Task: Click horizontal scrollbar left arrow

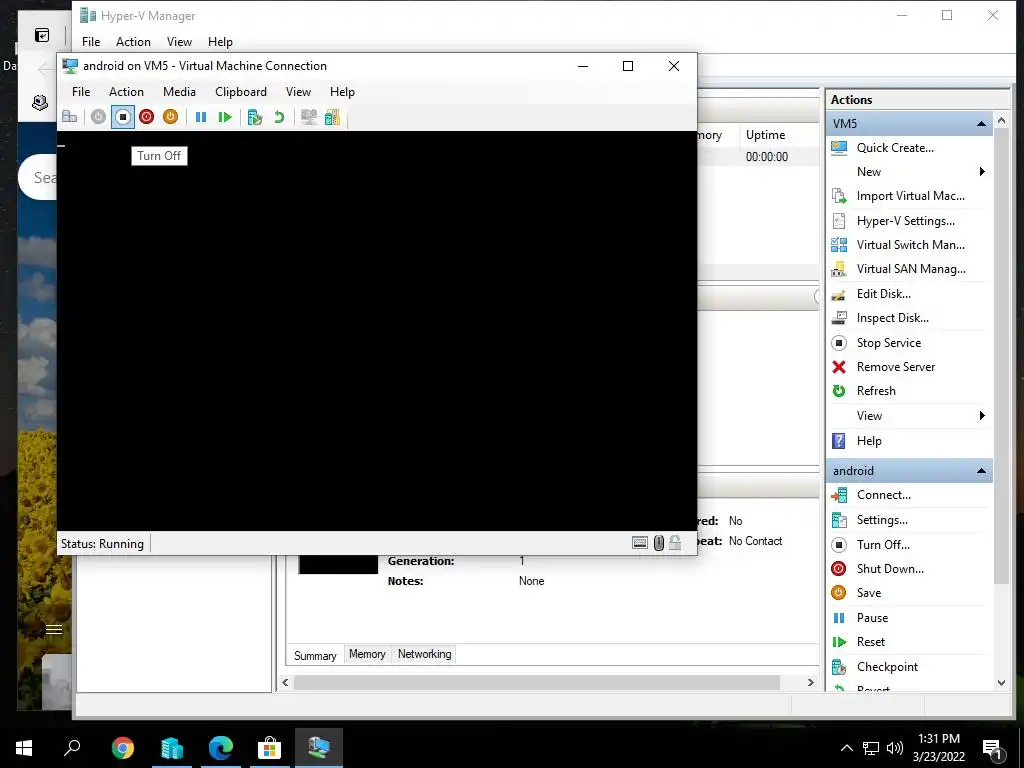Action: 285,682
